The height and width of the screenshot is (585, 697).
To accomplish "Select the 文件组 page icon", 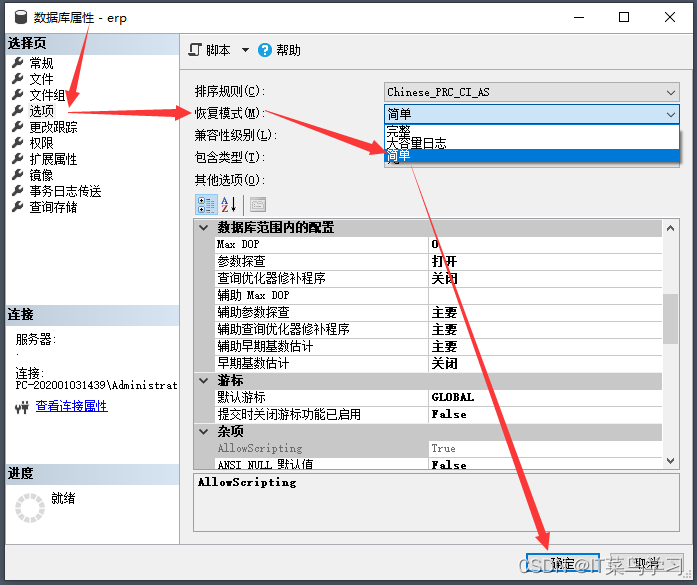I will [17, 95].
